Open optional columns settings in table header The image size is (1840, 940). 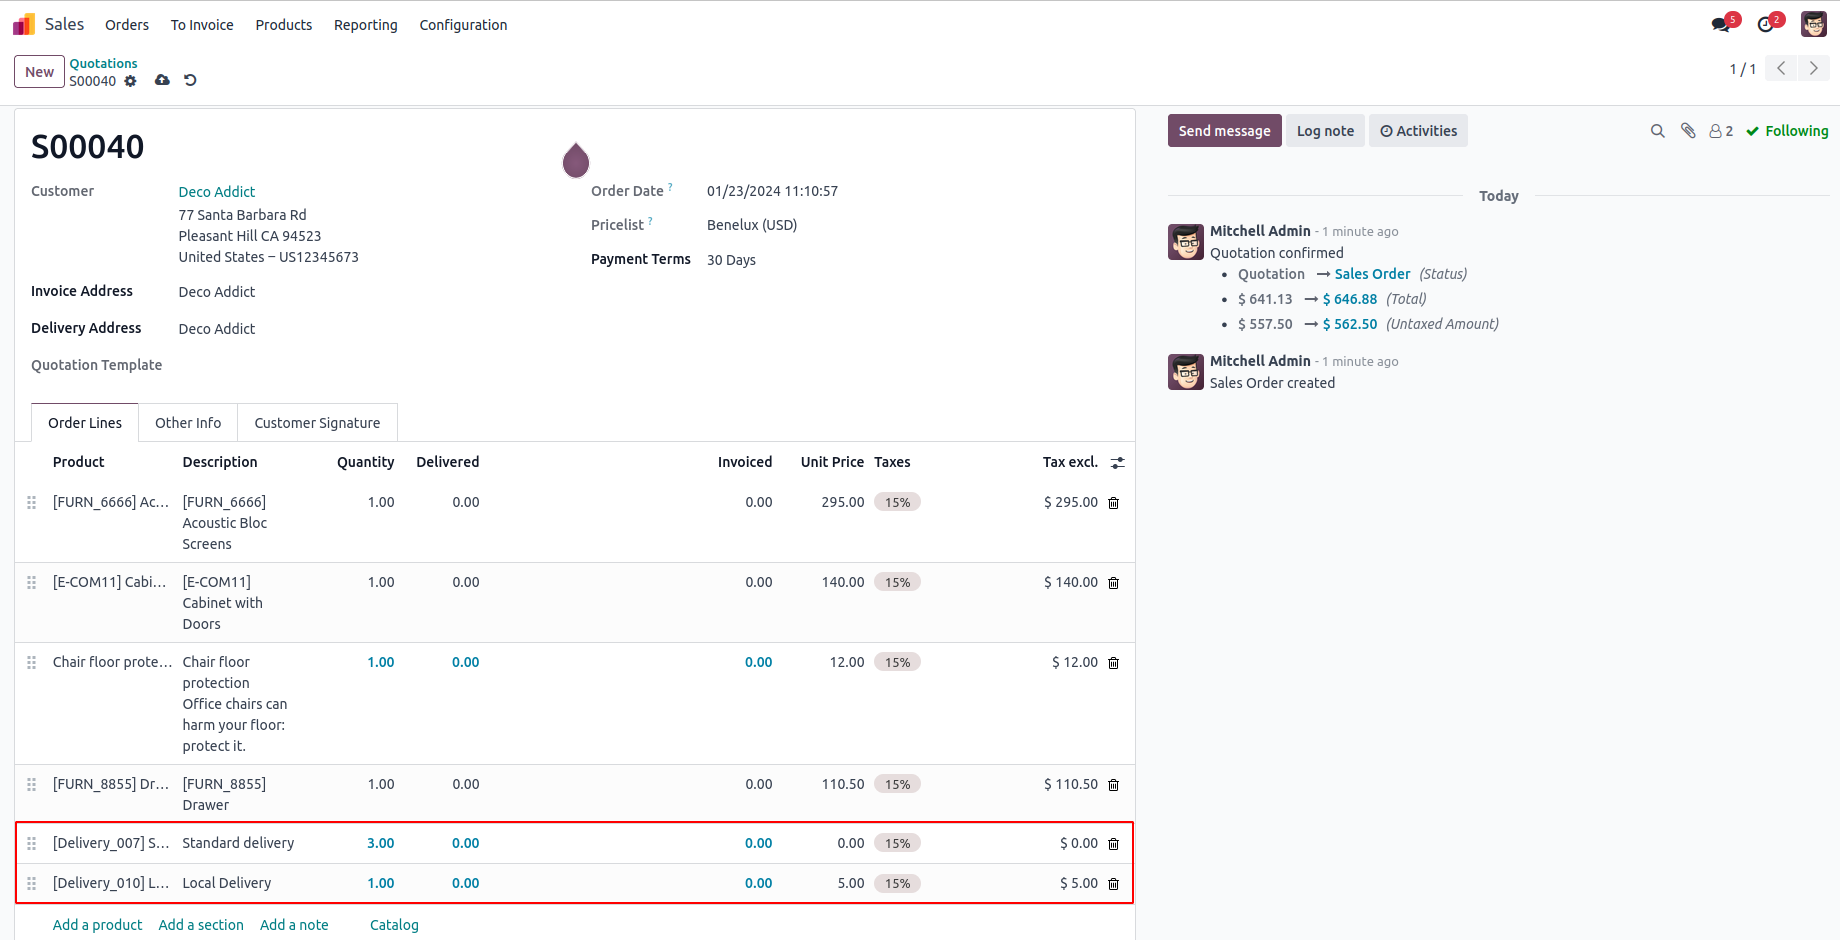pyautogui.click(x=1118, y=463)
